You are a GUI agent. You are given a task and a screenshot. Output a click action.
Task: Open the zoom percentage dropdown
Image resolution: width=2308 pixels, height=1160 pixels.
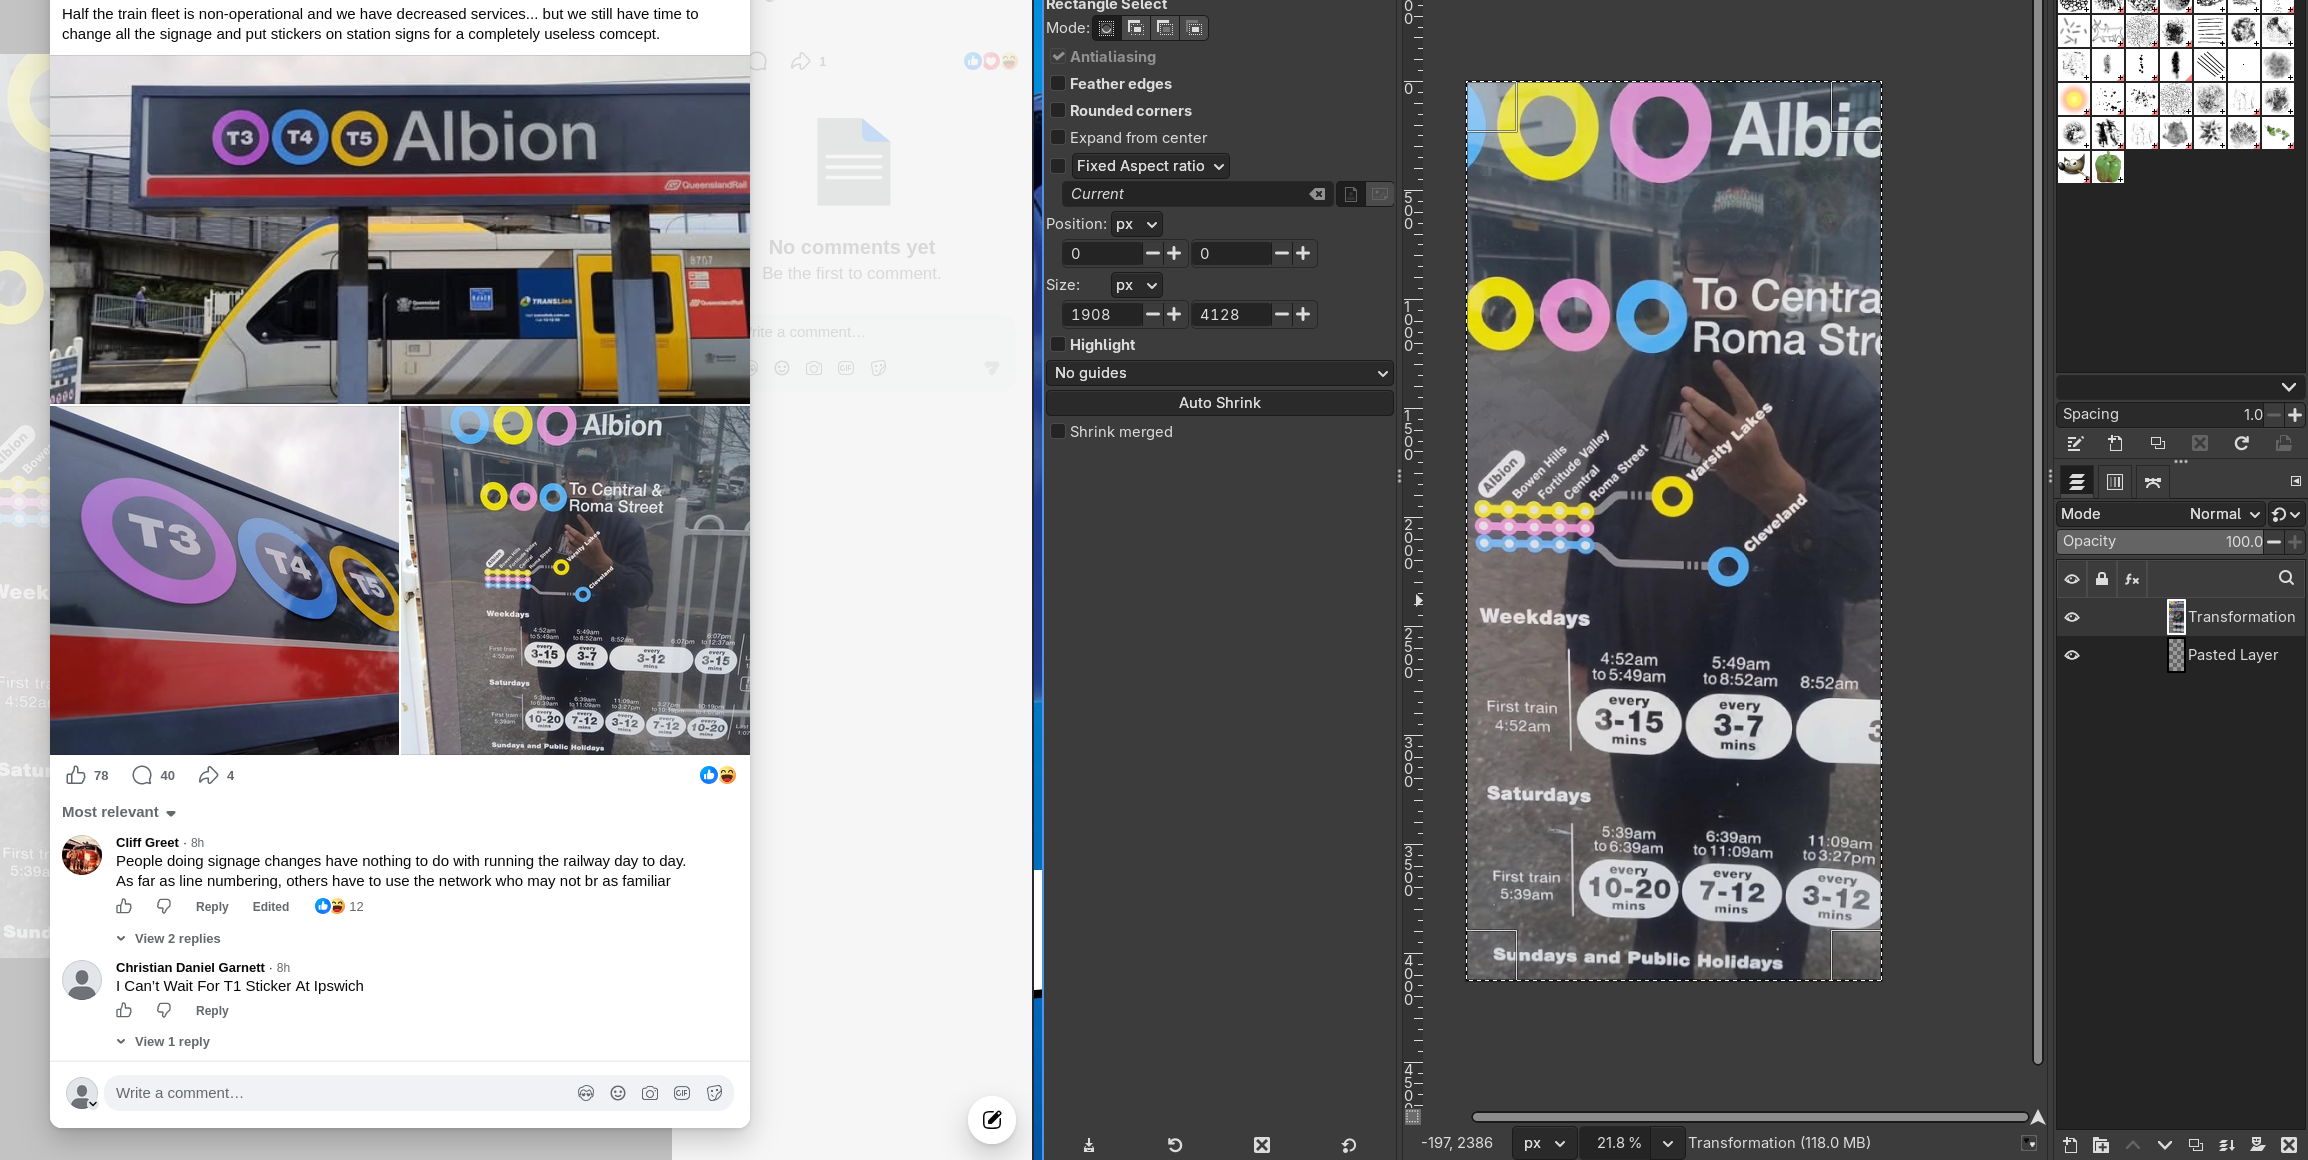pos(1667,1143)
